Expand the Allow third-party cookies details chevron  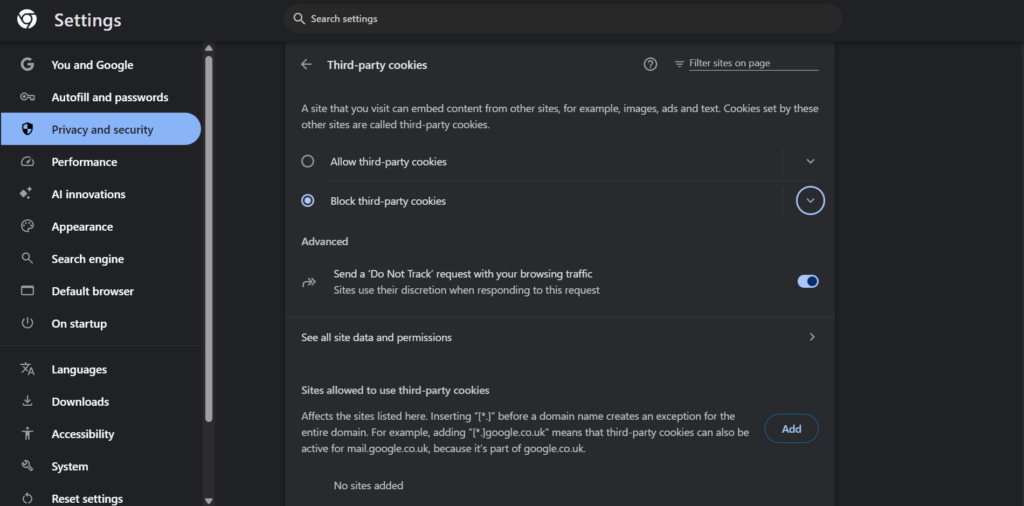[x=810, y=161]
